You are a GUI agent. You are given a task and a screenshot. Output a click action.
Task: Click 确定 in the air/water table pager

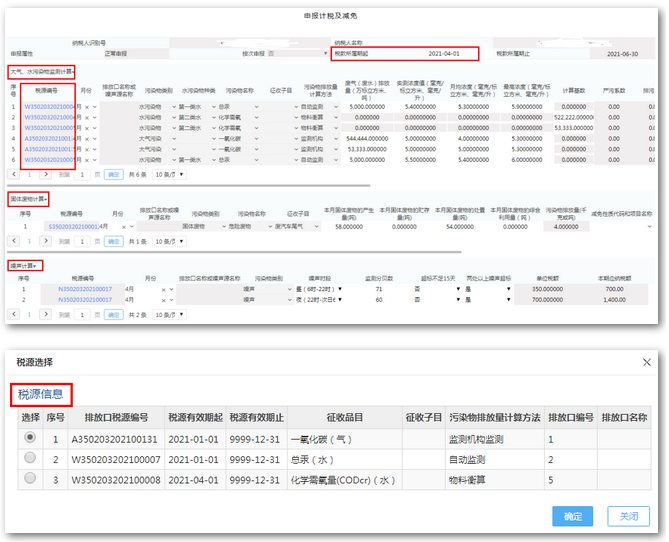tap(113, 174)
